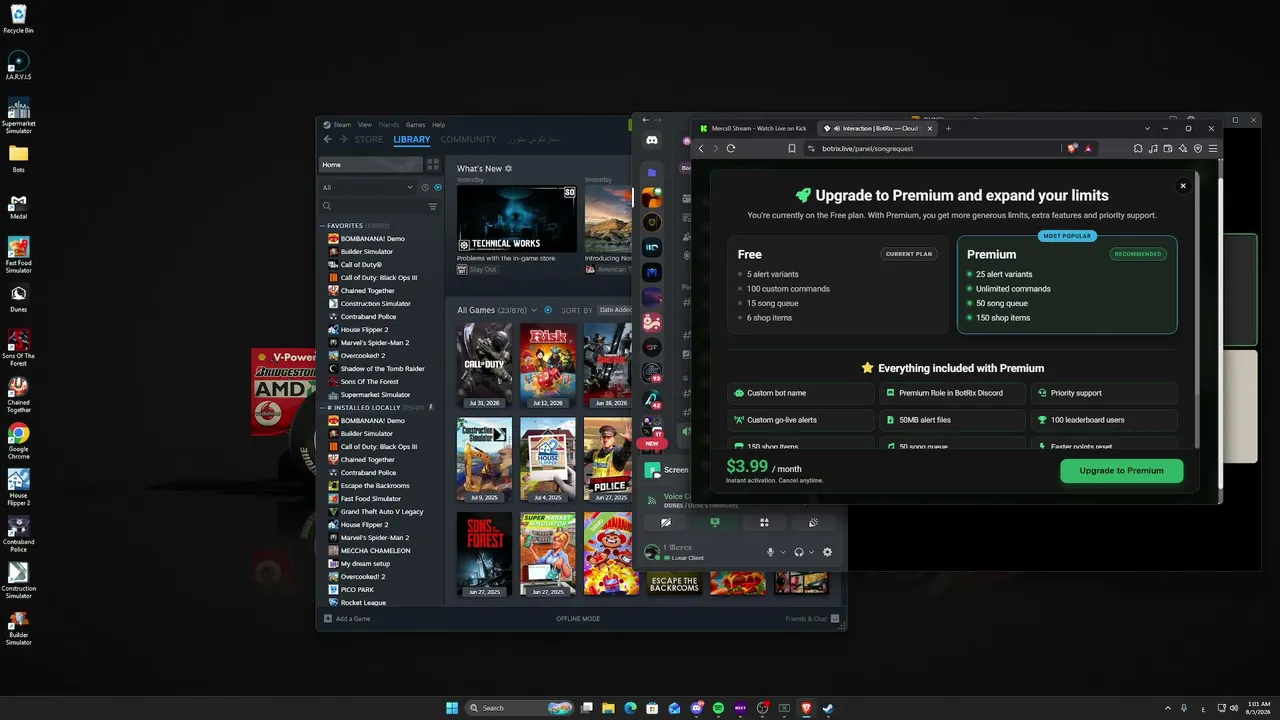The image size is (1280, 720).
Task: Go back in Steam navigation
Action: (x=327, y=140)
